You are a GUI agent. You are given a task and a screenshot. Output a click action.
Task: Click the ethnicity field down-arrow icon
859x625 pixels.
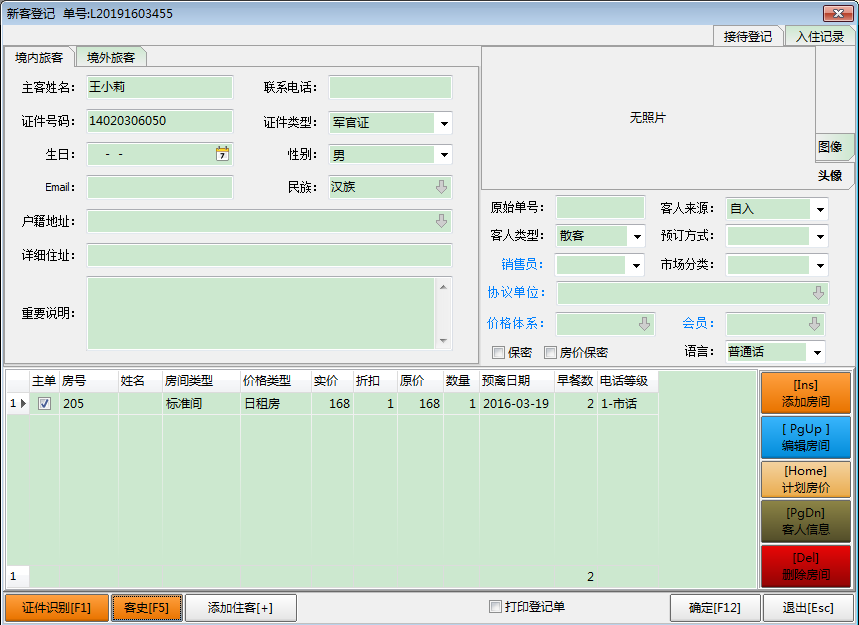[441, 187]
